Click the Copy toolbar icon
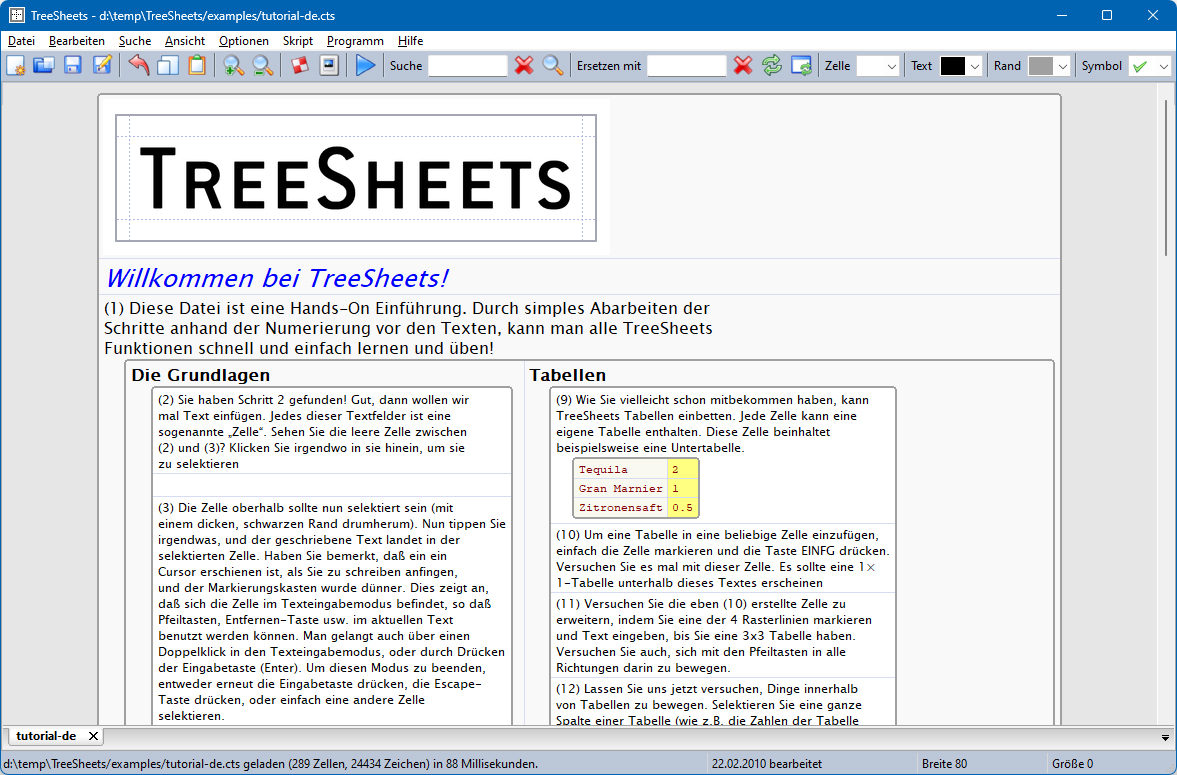1177x775 pixels. (x=167, y=66)
